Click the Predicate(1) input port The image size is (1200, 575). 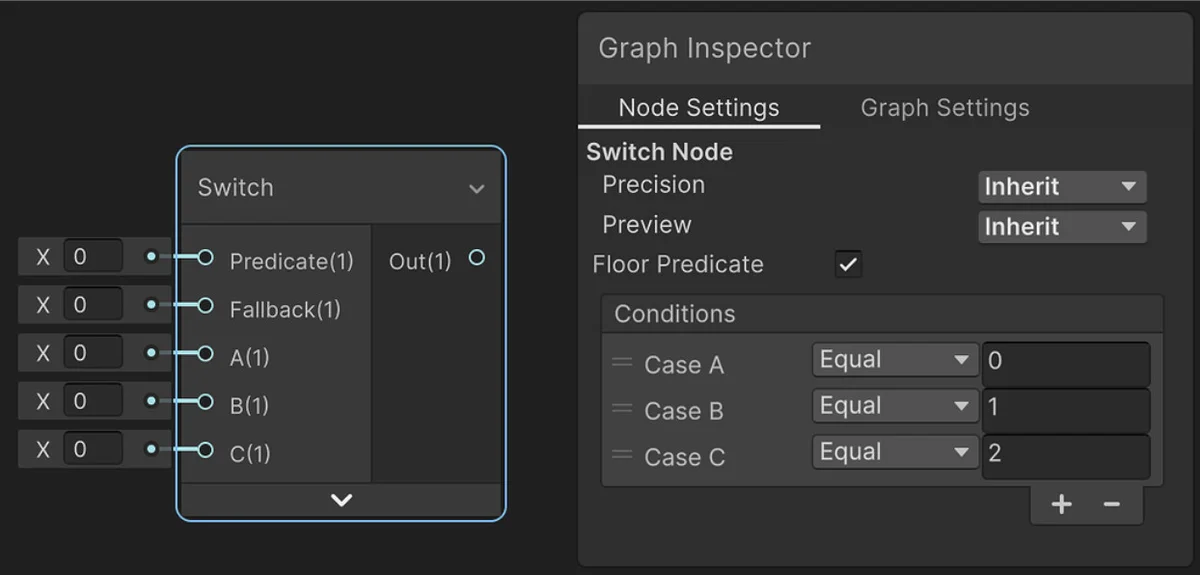tap(205, 258)
